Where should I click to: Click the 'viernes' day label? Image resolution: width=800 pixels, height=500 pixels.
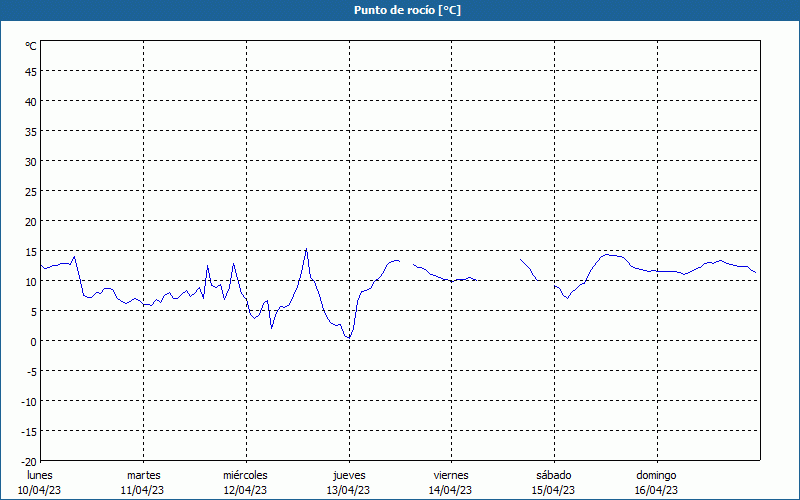click(451, 475)
